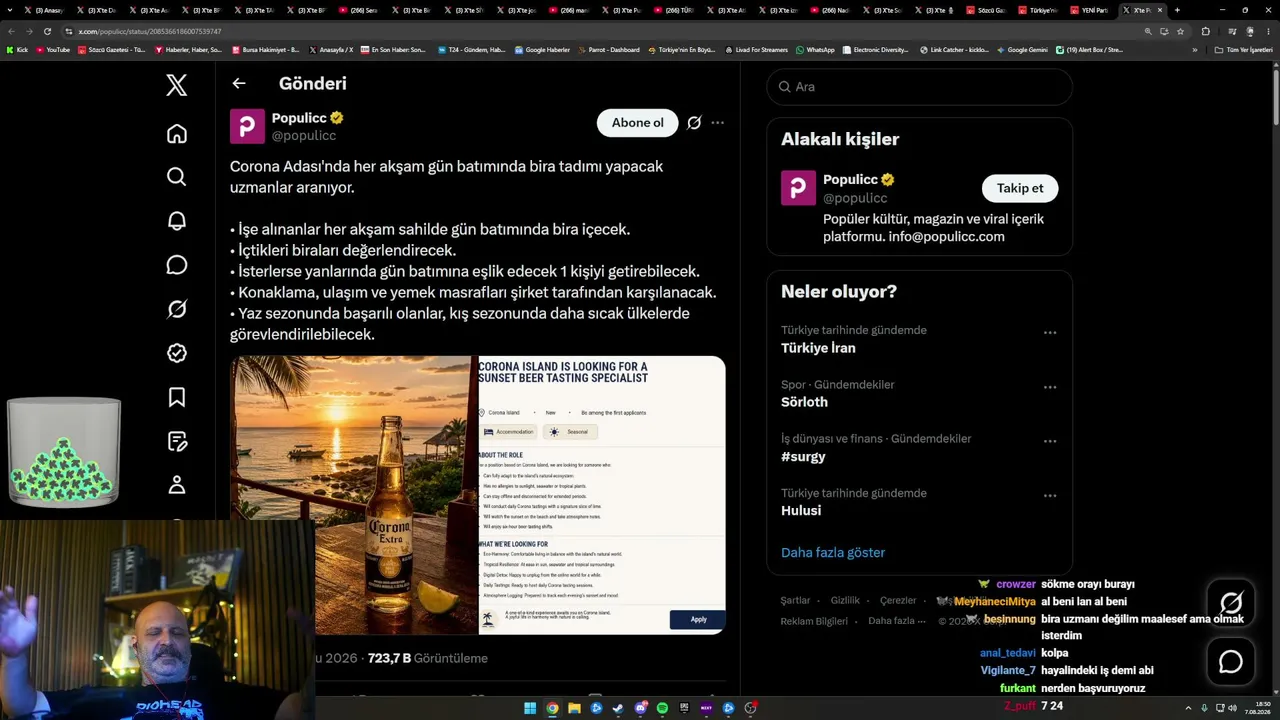Open Google Gemini bookmark
The width and height of the screenshot is (1280, 720).
[1022, 50]
